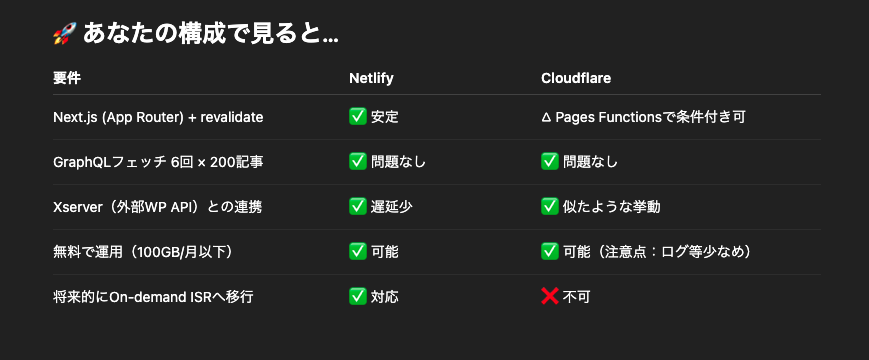Click the Pages Functionsで条件付き可 text
869x360 pixels.
coord(650,117)
